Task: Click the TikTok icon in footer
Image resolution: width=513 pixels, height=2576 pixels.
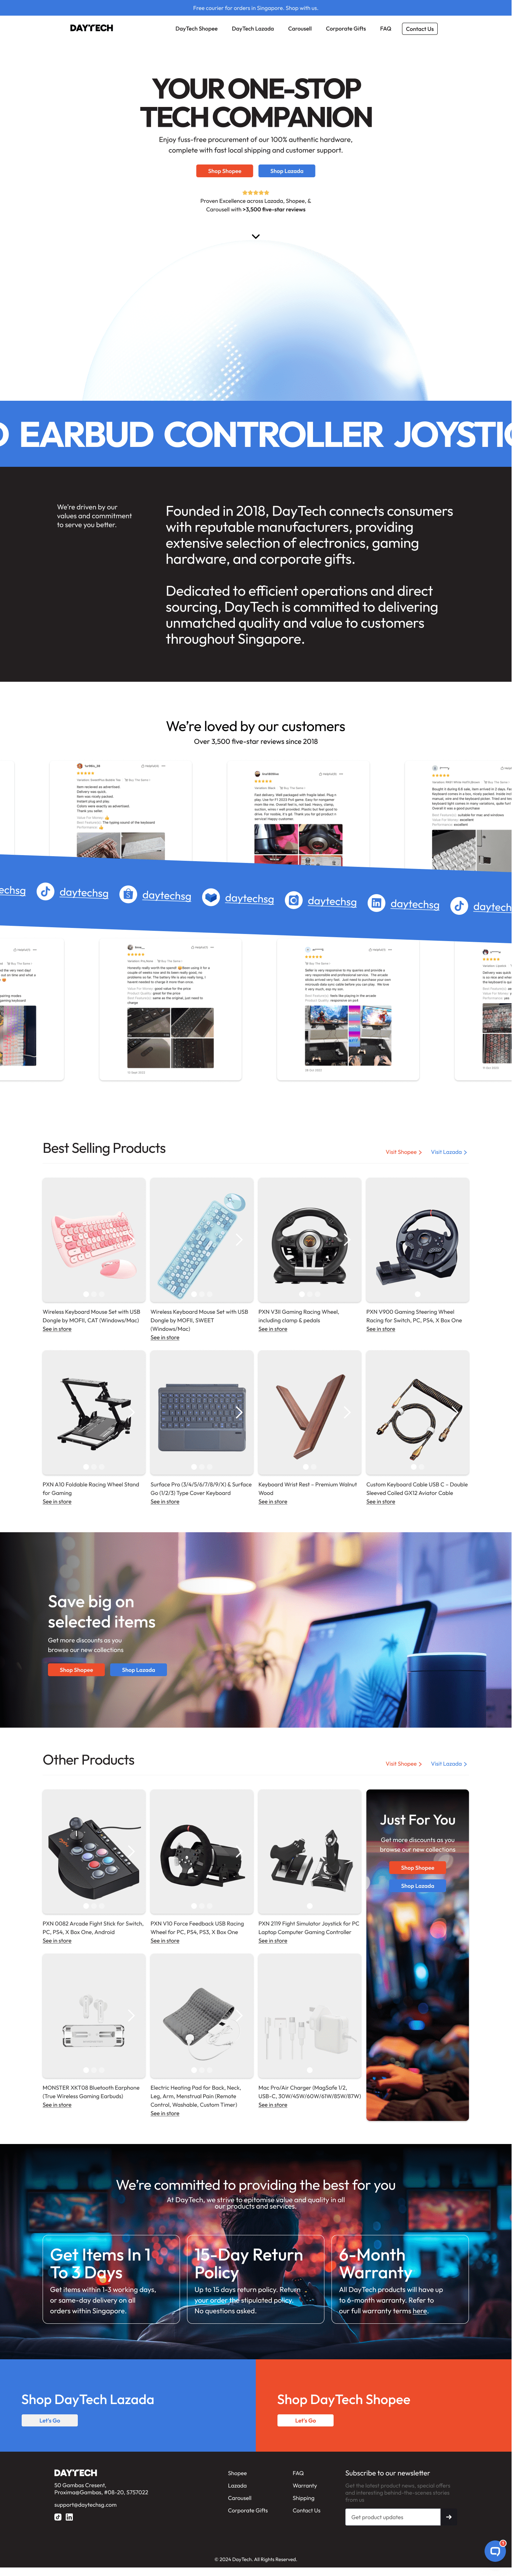Action: coord(58,2517)
